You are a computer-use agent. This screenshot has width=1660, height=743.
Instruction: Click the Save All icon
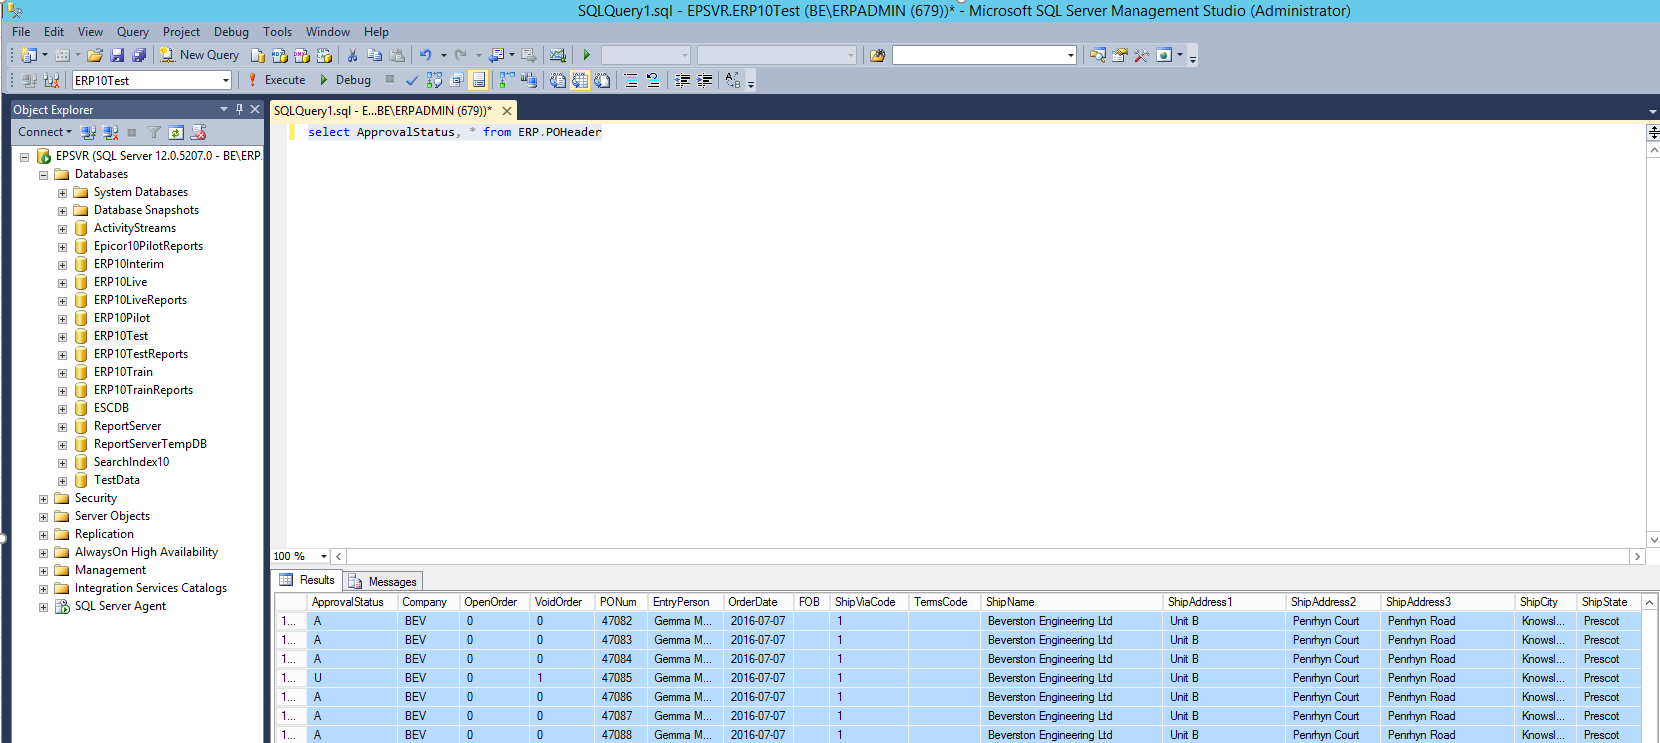point(139,55)
